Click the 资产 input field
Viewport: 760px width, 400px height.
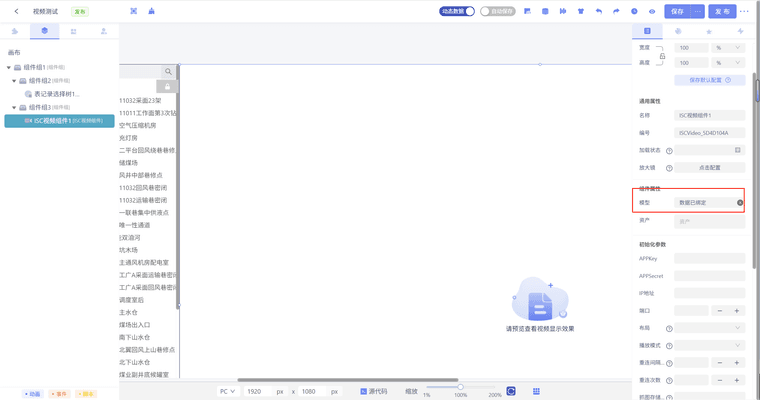[x=710, y=222]
